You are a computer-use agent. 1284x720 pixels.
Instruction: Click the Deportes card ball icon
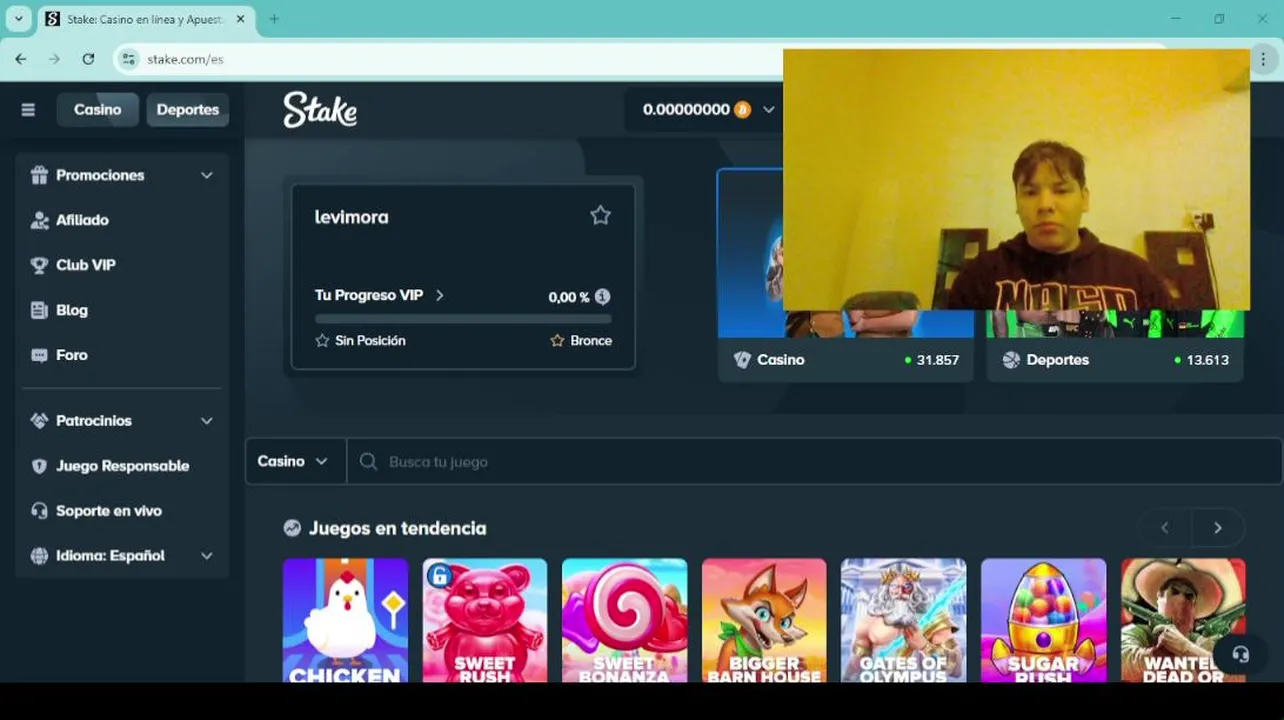pos(1011,360)
